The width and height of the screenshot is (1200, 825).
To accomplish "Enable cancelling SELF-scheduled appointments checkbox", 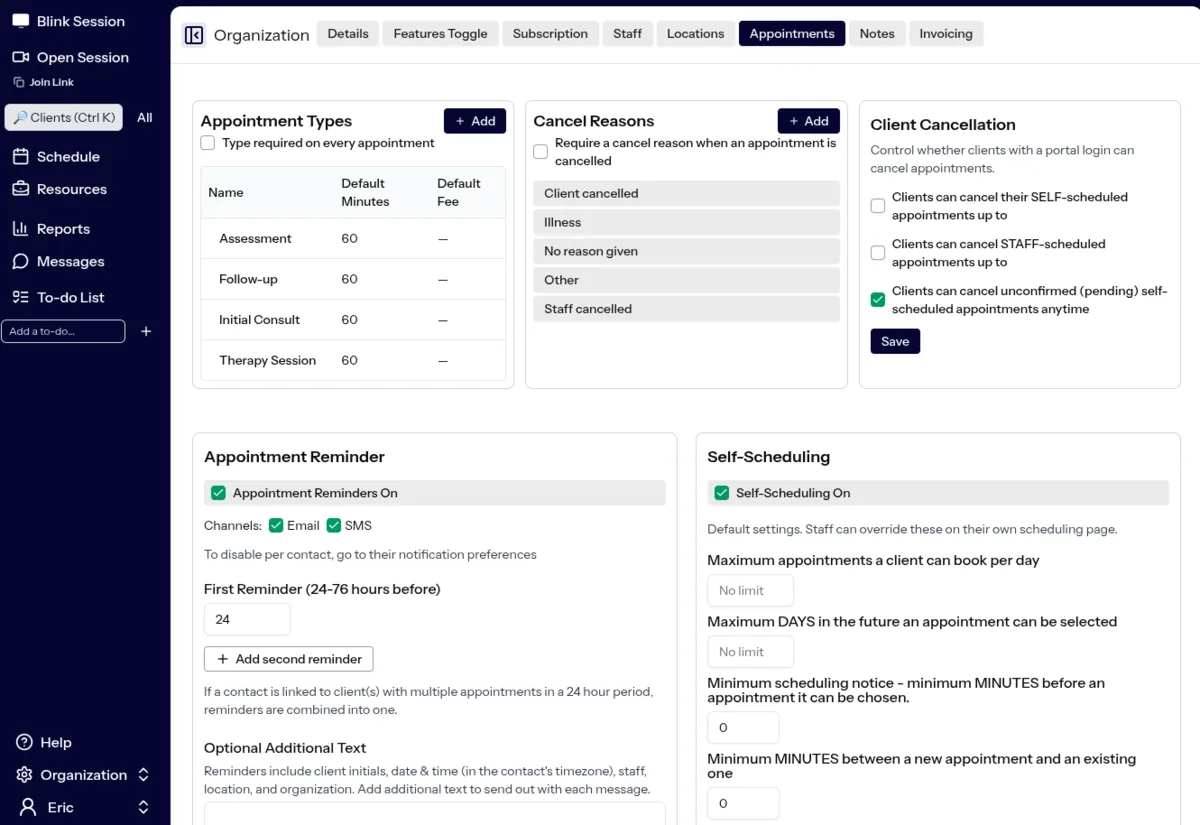I will click(x=878, y=206).
